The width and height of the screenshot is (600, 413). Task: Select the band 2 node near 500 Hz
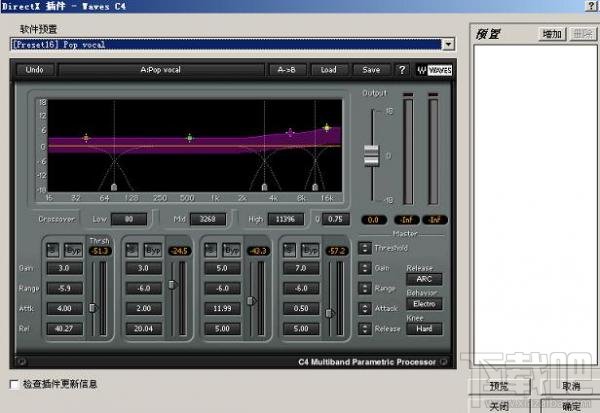pyautogui.click(x=189, y=138)
